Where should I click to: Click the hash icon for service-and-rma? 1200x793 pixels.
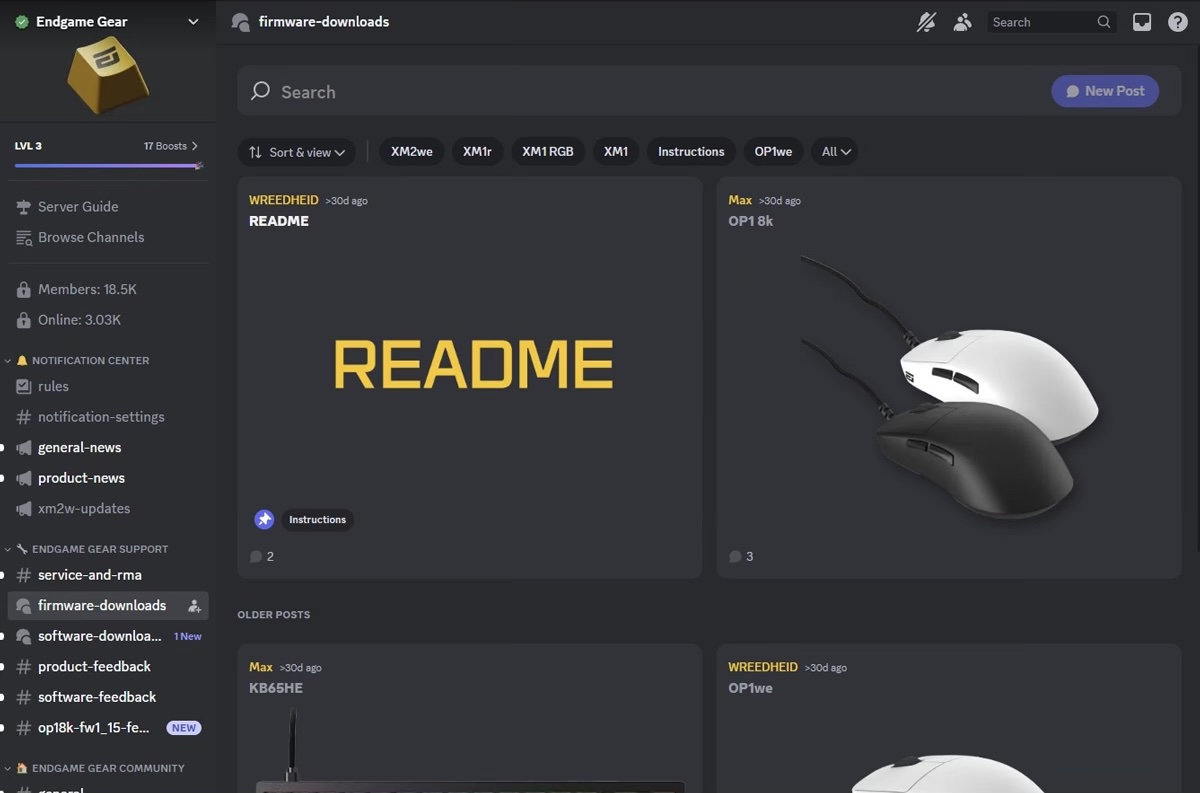tap(24, 575)
